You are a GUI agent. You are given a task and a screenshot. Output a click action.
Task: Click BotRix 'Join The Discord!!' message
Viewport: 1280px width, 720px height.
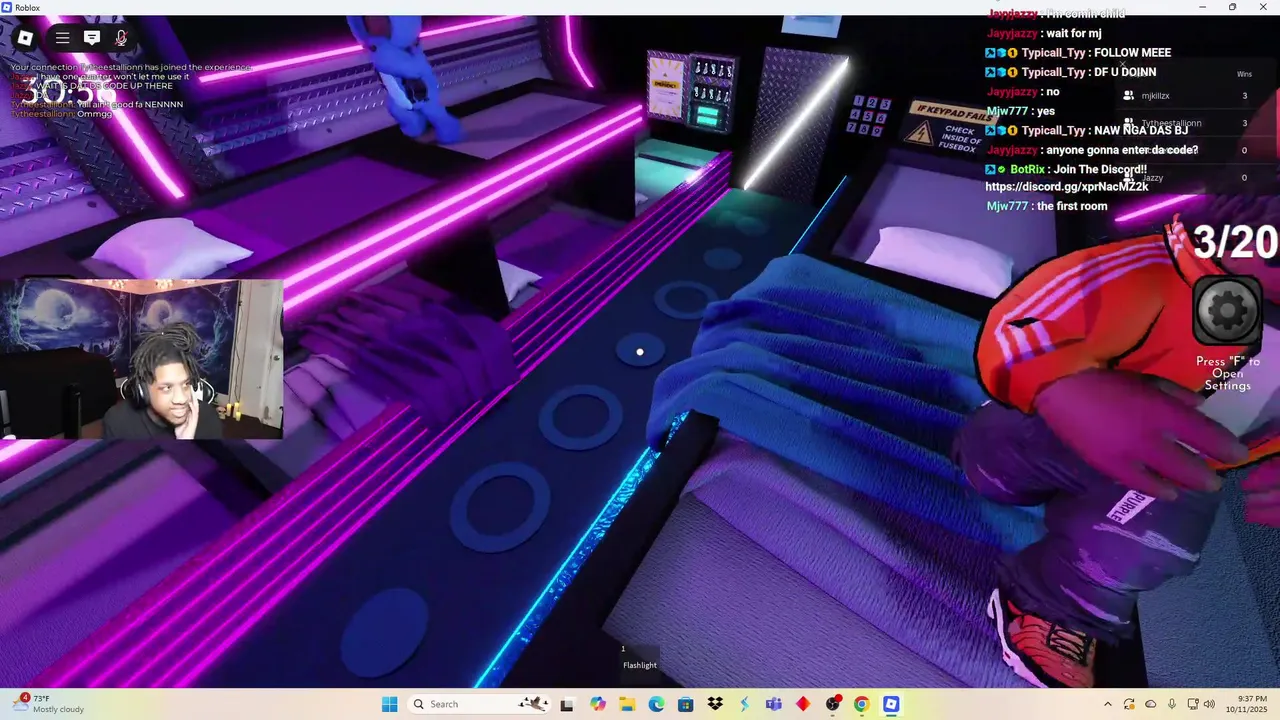pos(1098,169)
